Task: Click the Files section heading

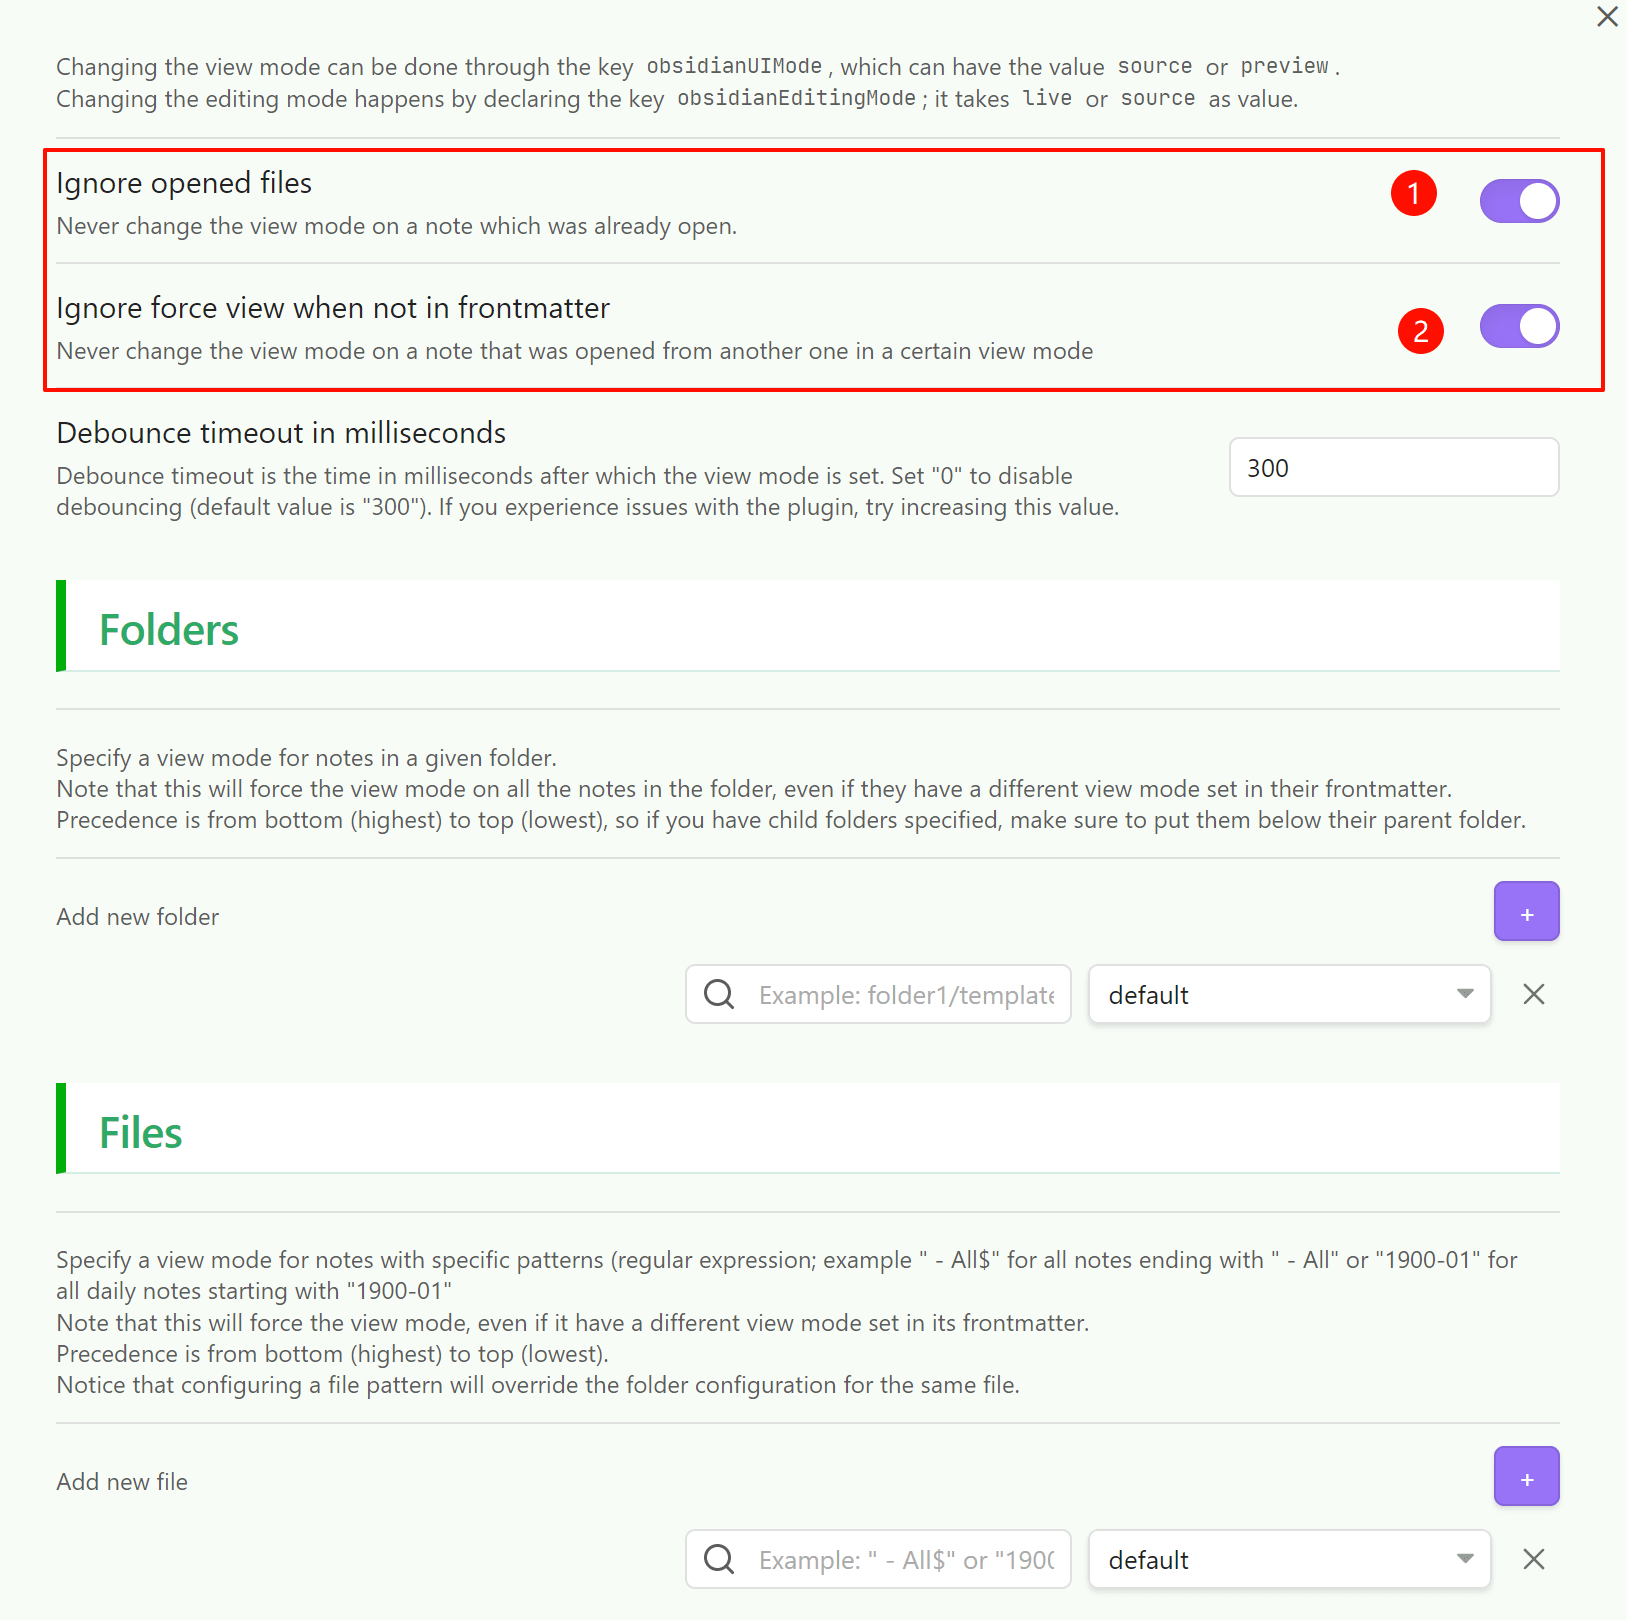Action: coord(141,1133)
